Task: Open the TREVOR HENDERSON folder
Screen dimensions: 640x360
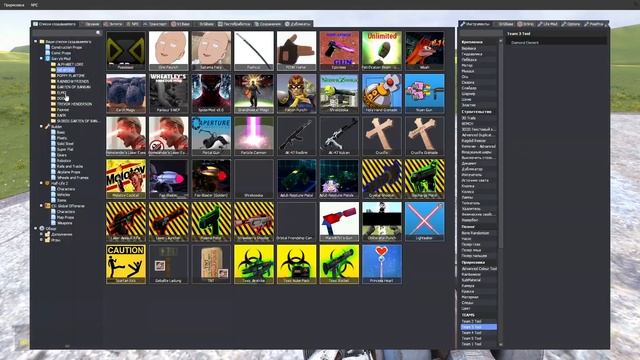Action: (71, 104)
